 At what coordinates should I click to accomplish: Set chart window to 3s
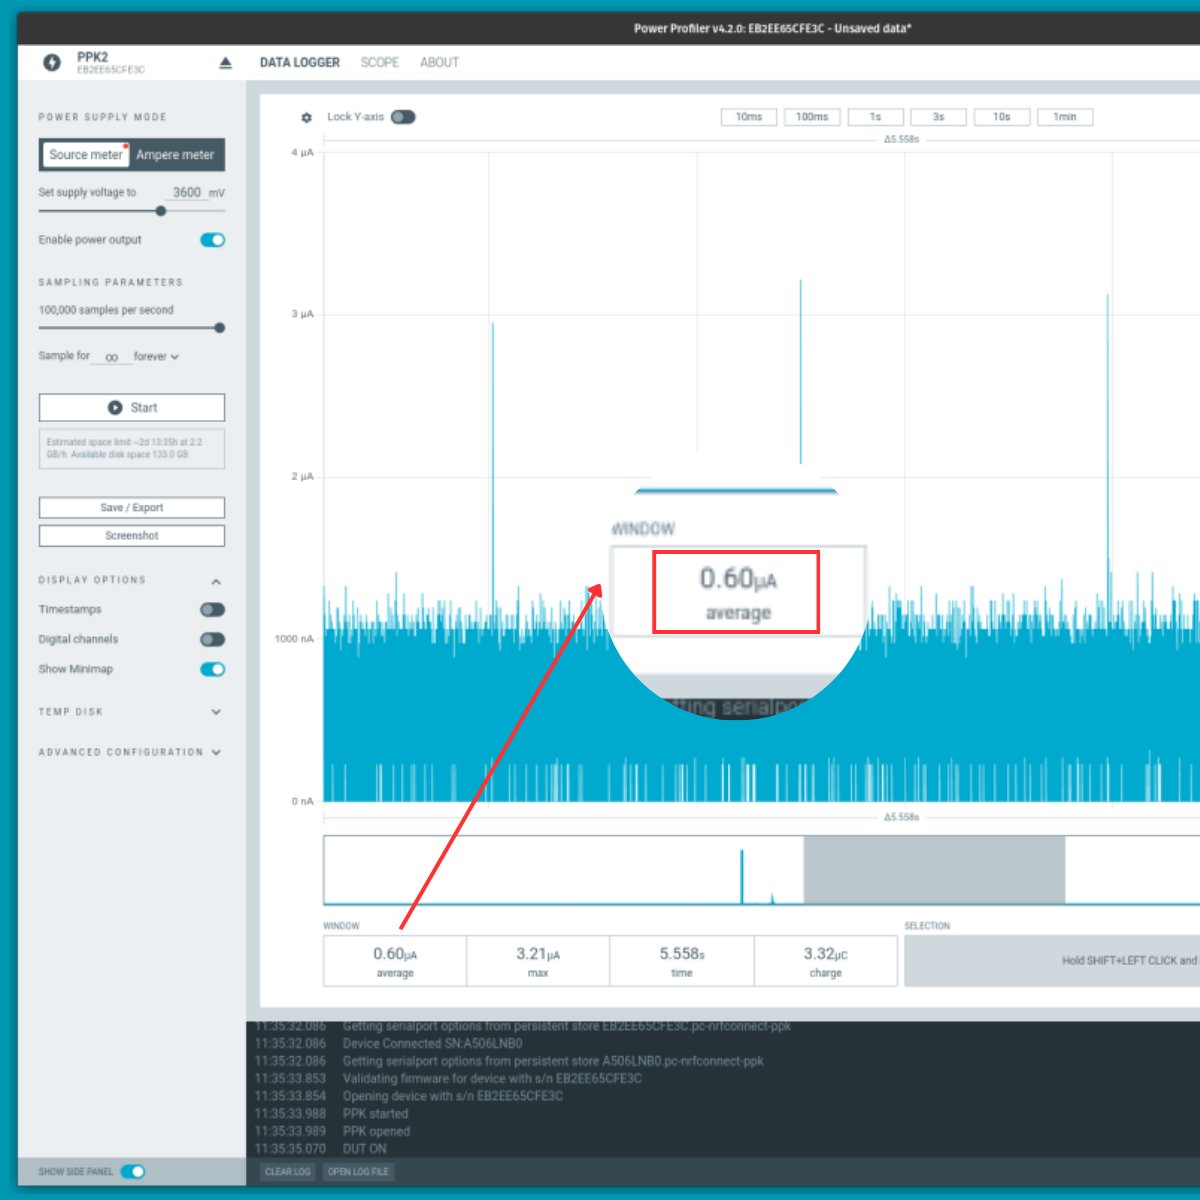click(938, 117)
